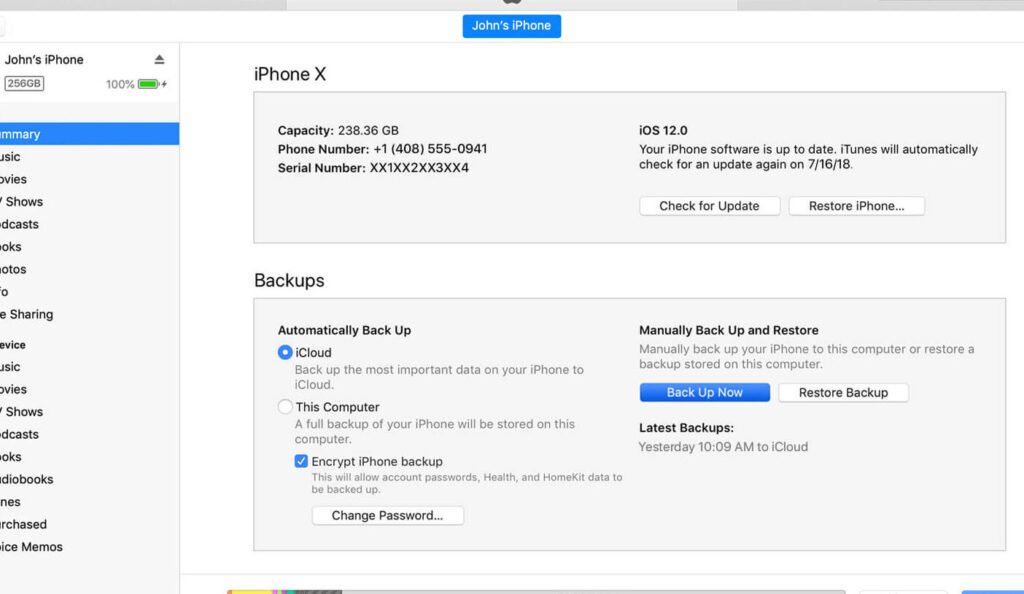Click the John's iPhone name in sidebar
This screenshot has height=594, width=1024.
44,59
